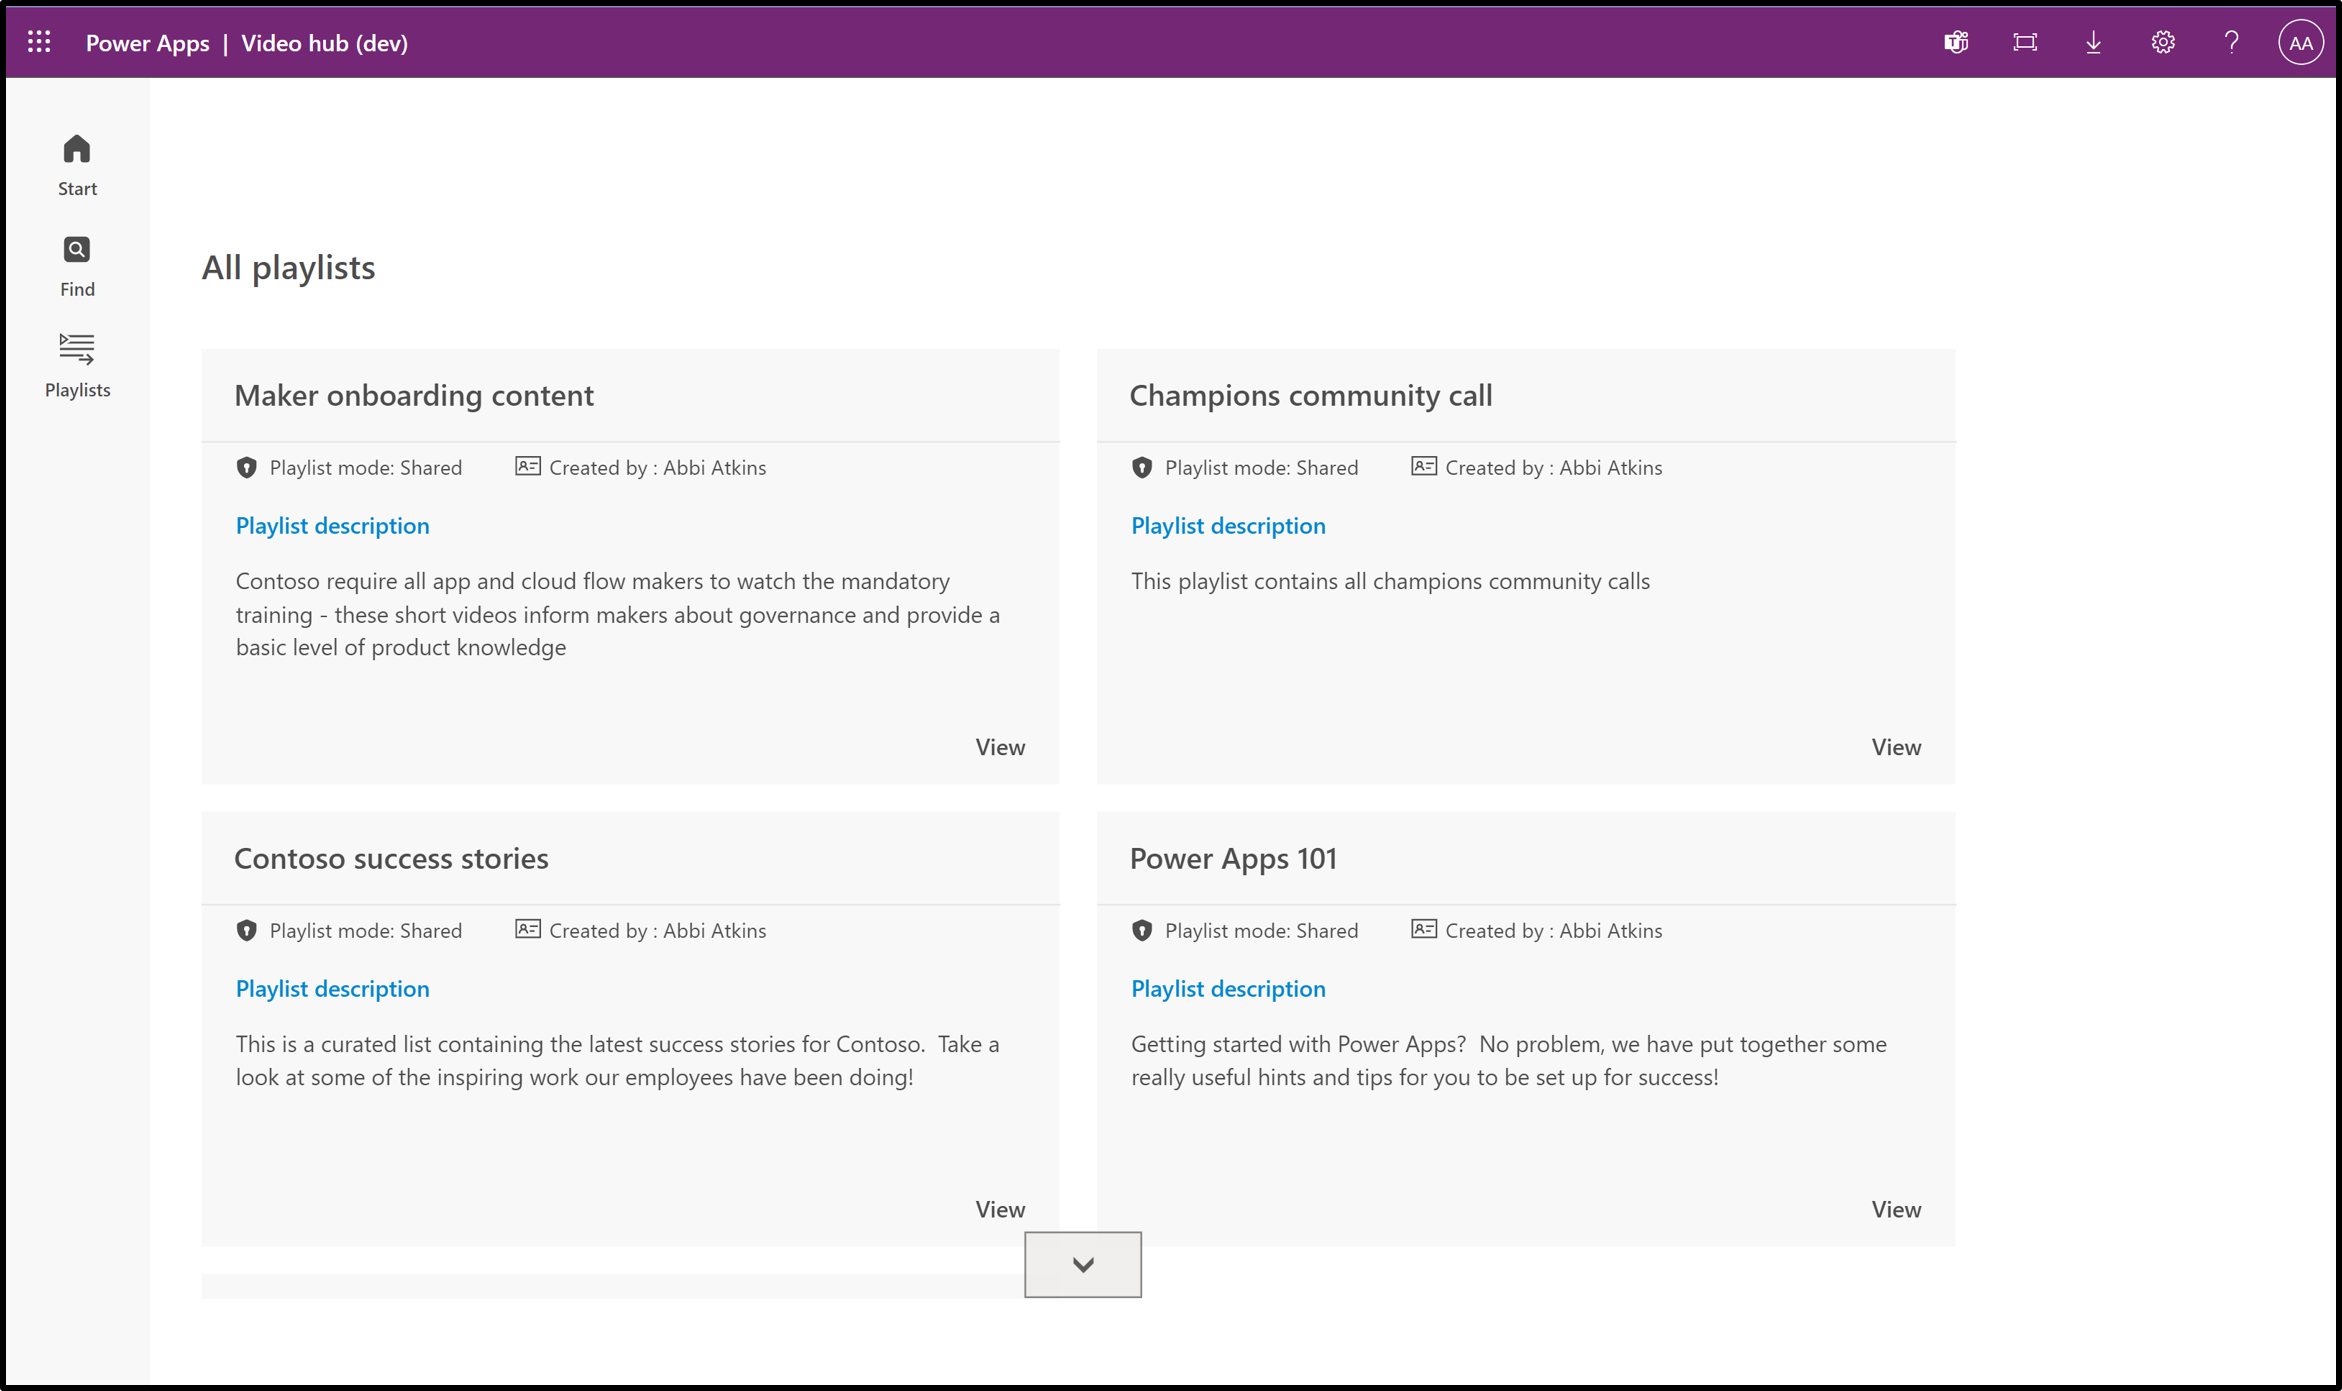Open the Find section icon
2342x1391 pixels.
[76, 250]
